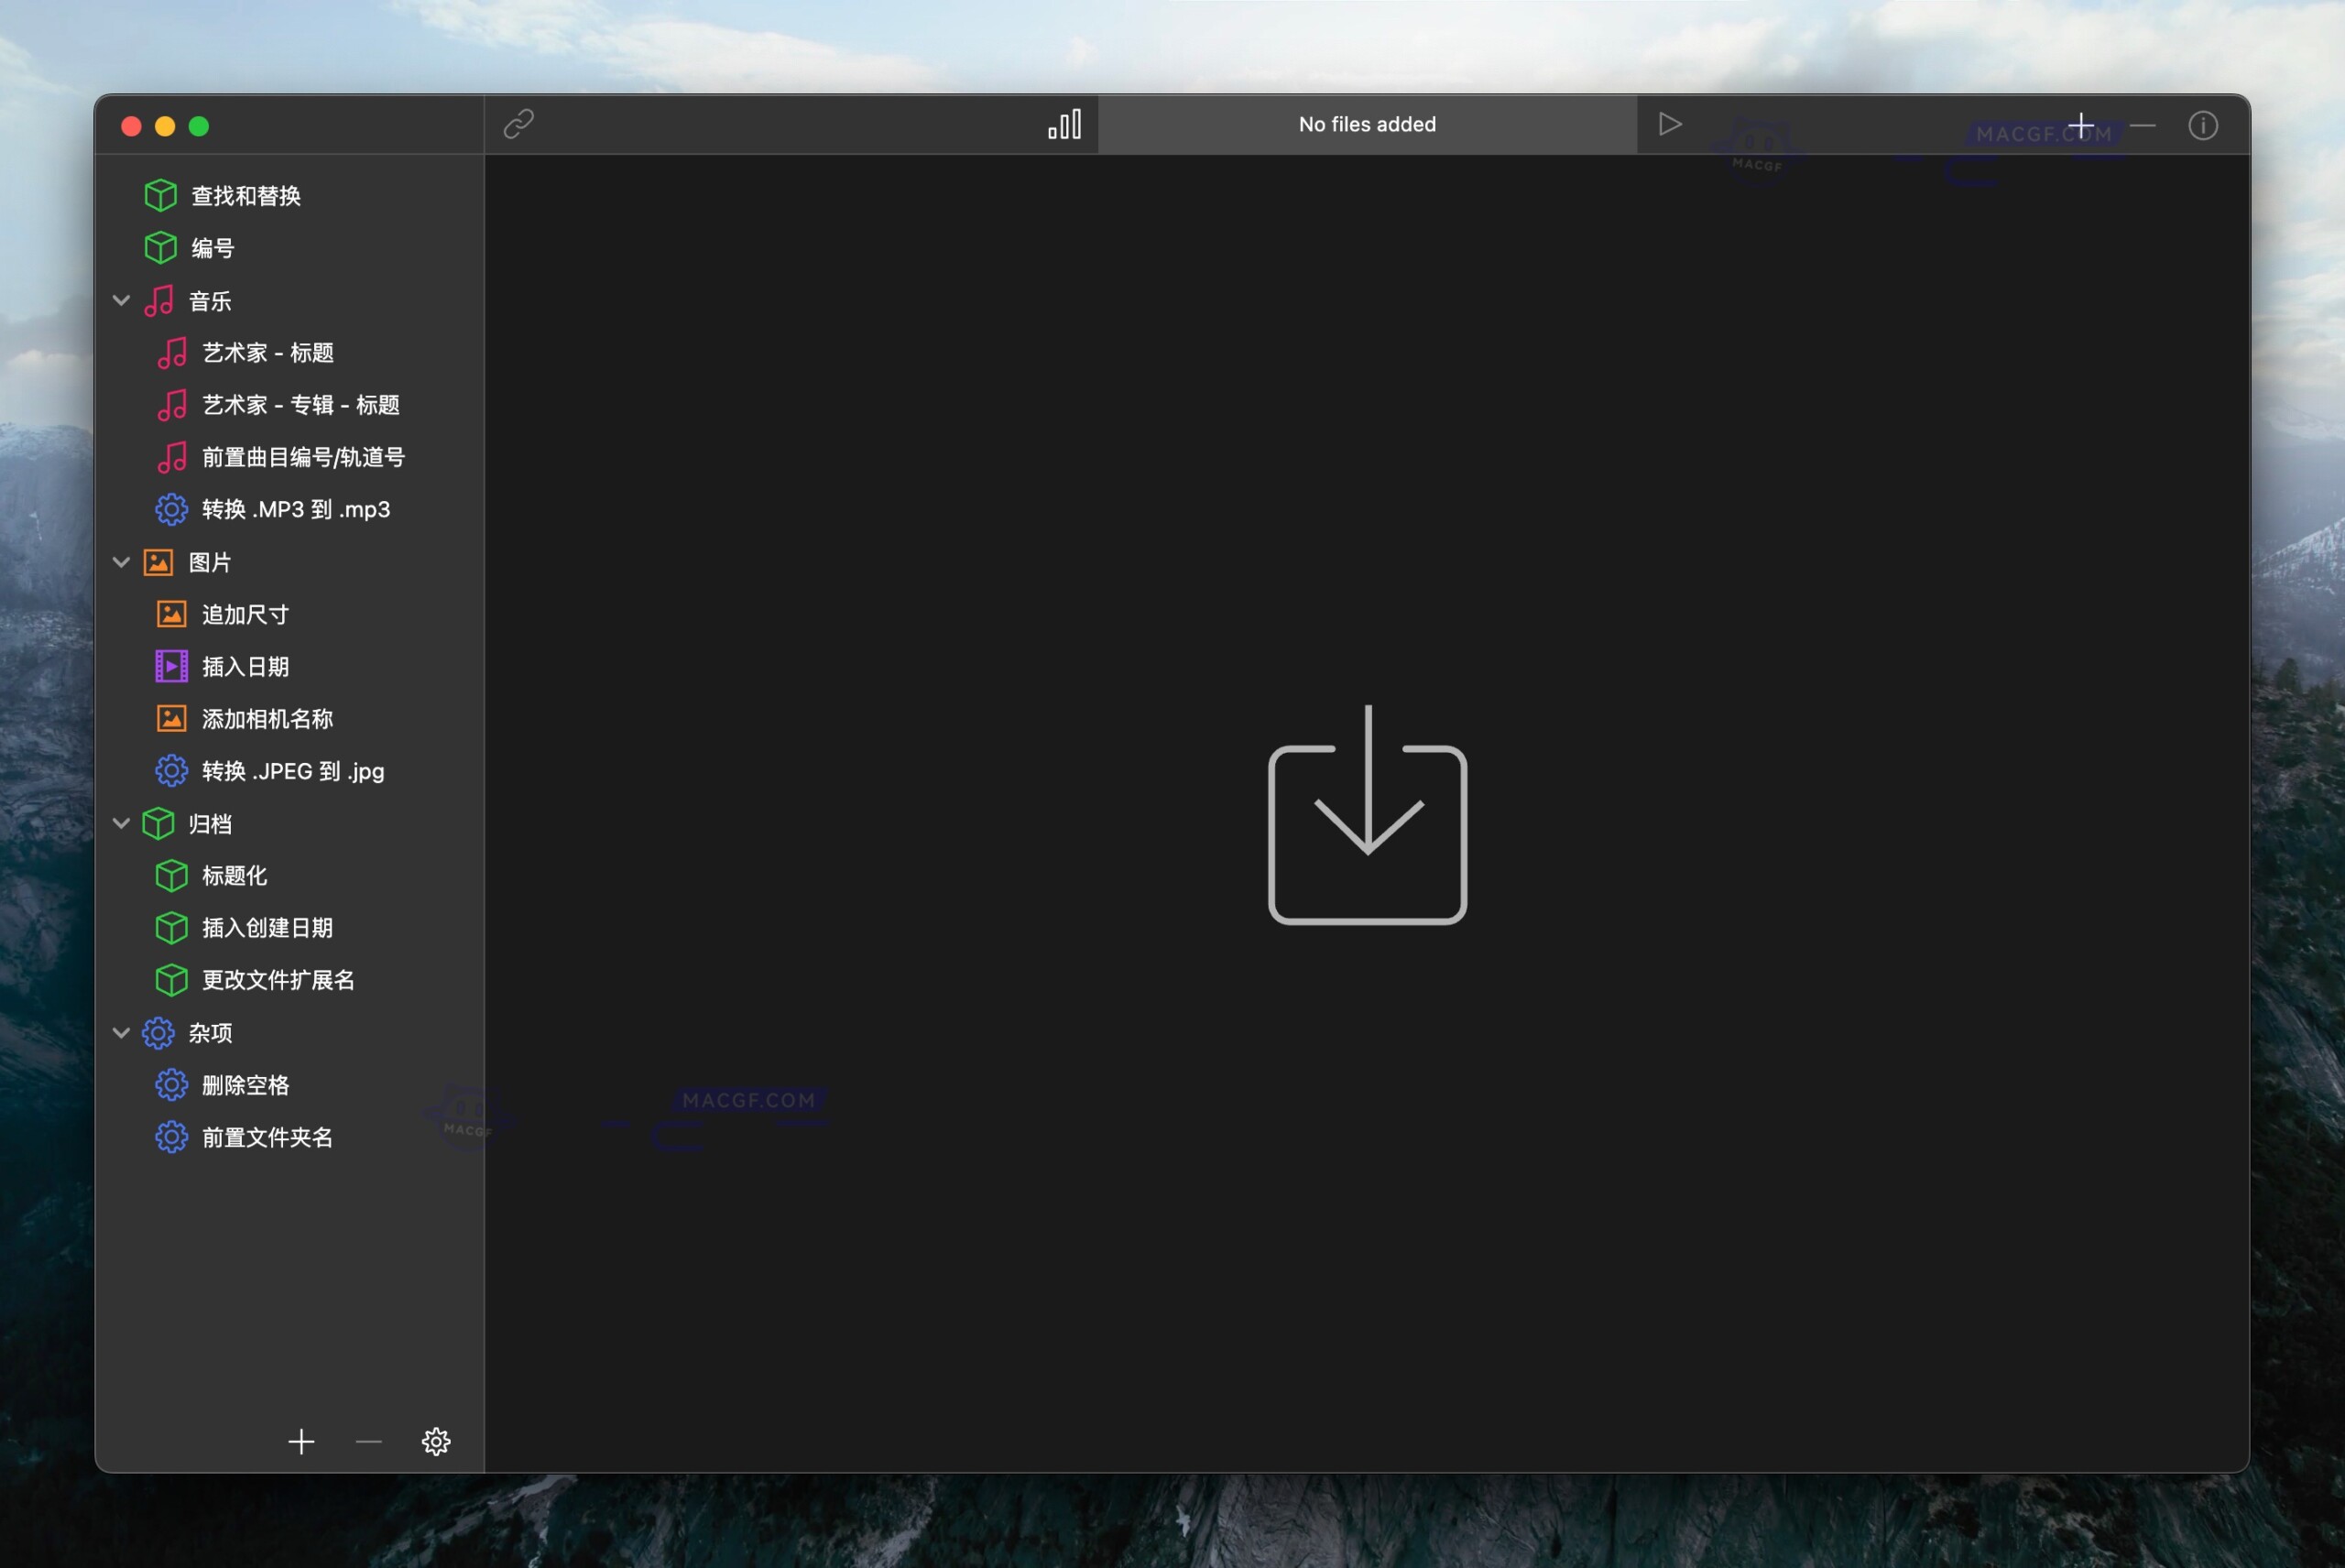This screenshot has width=2345, height=1568.
Task: Open the bar chart statistics icon
Action: (1064, 124)
